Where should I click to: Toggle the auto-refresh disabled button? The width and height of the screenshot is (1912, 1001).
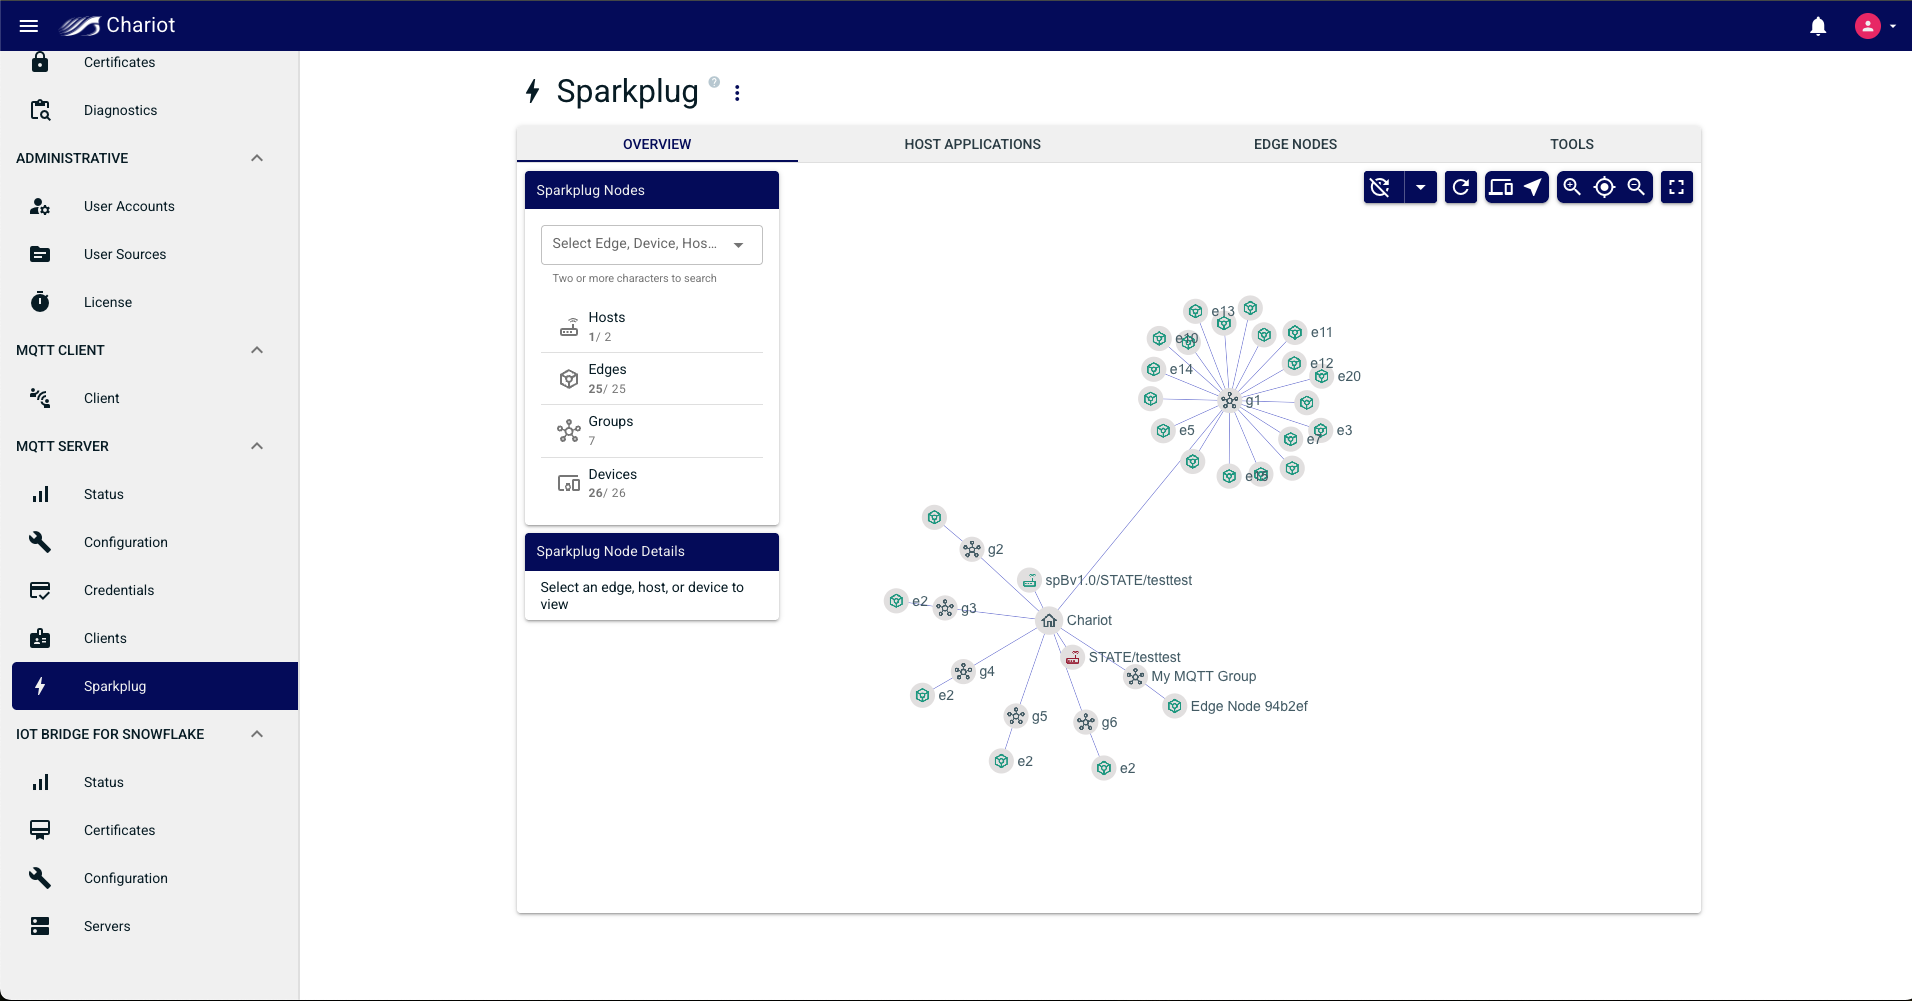(x=1381, y=187)
